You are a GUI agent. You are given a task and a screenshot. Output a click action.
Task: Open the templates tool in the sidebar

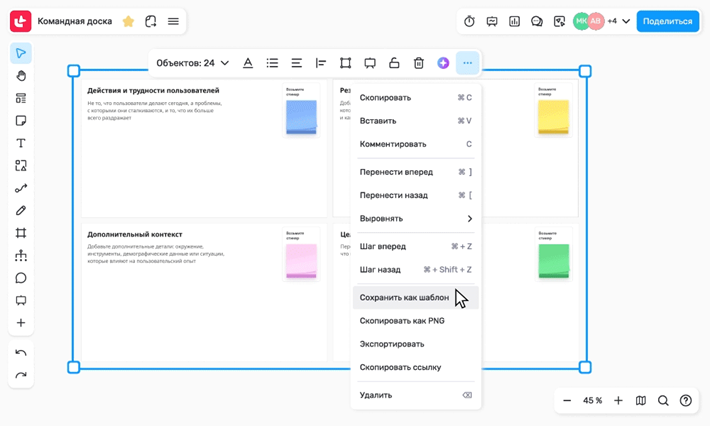coord(21,98)
